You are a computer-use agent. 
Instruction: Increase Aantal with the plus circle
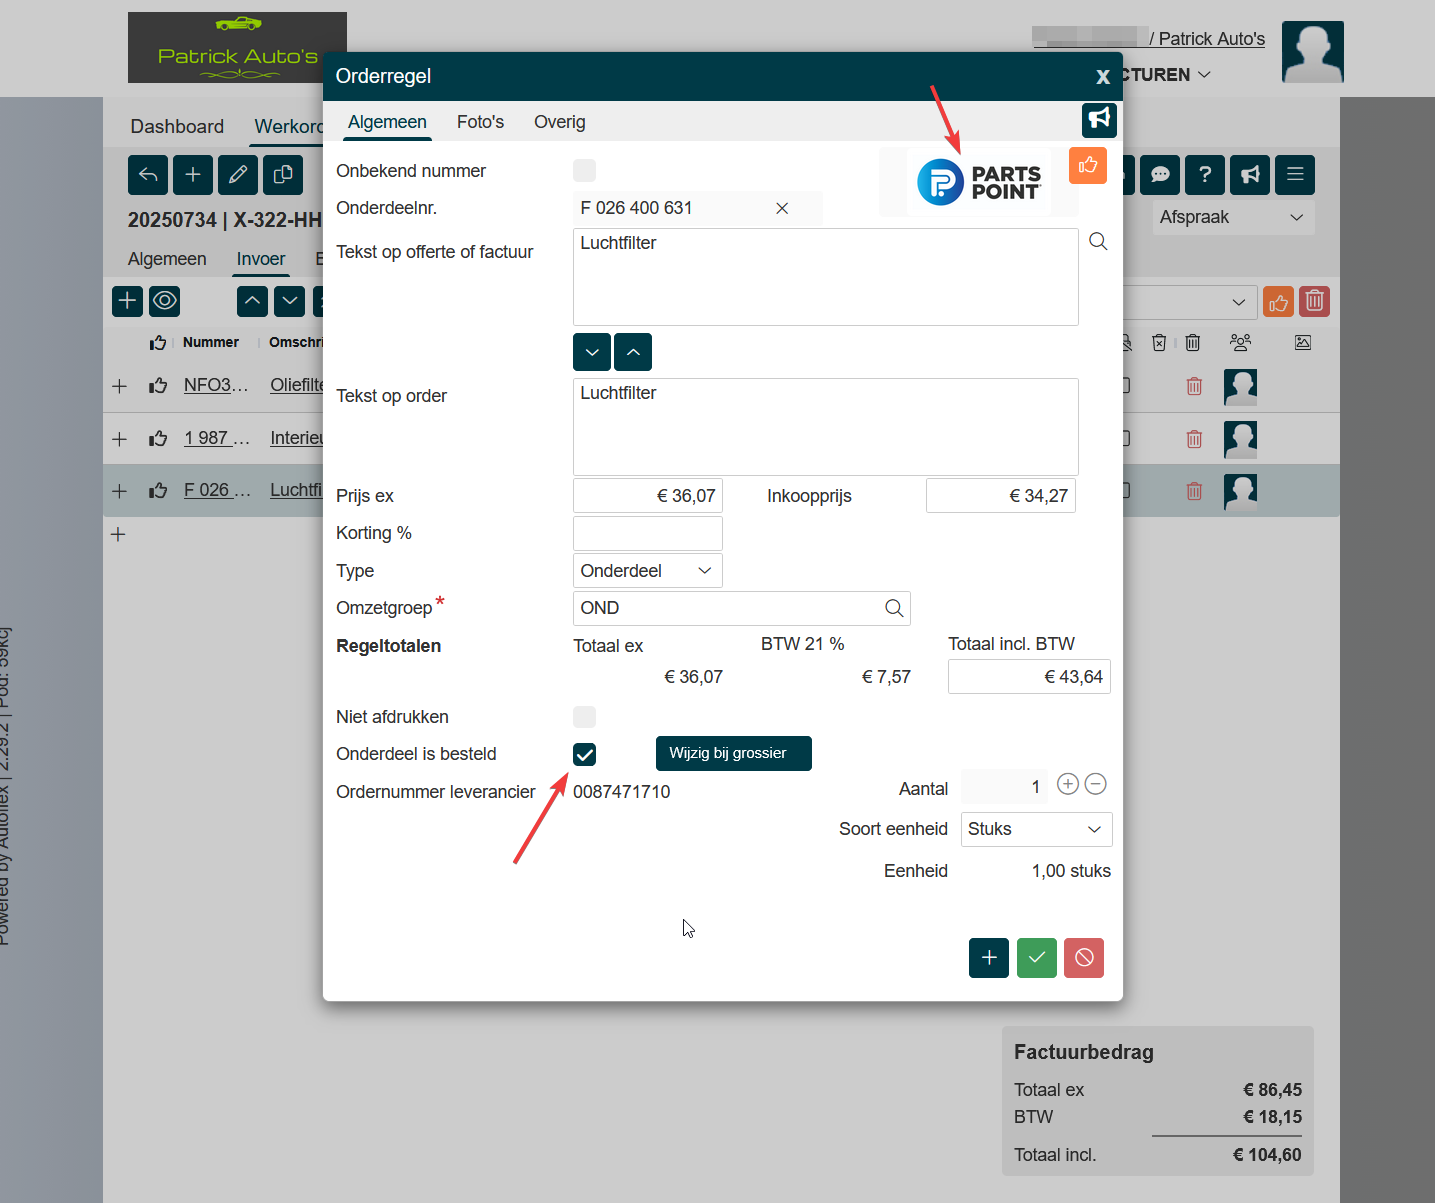pyautogui.click(x=1068, y=785)
